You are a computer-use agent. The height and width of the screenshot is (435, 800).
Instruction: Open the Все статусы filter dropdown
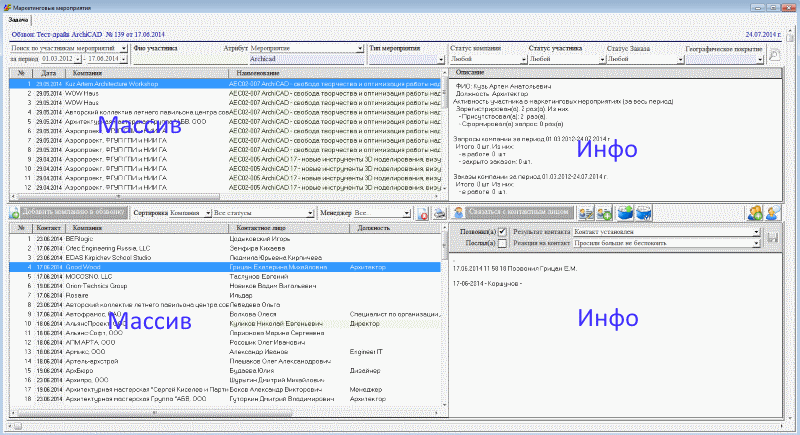tap(311, 214)
